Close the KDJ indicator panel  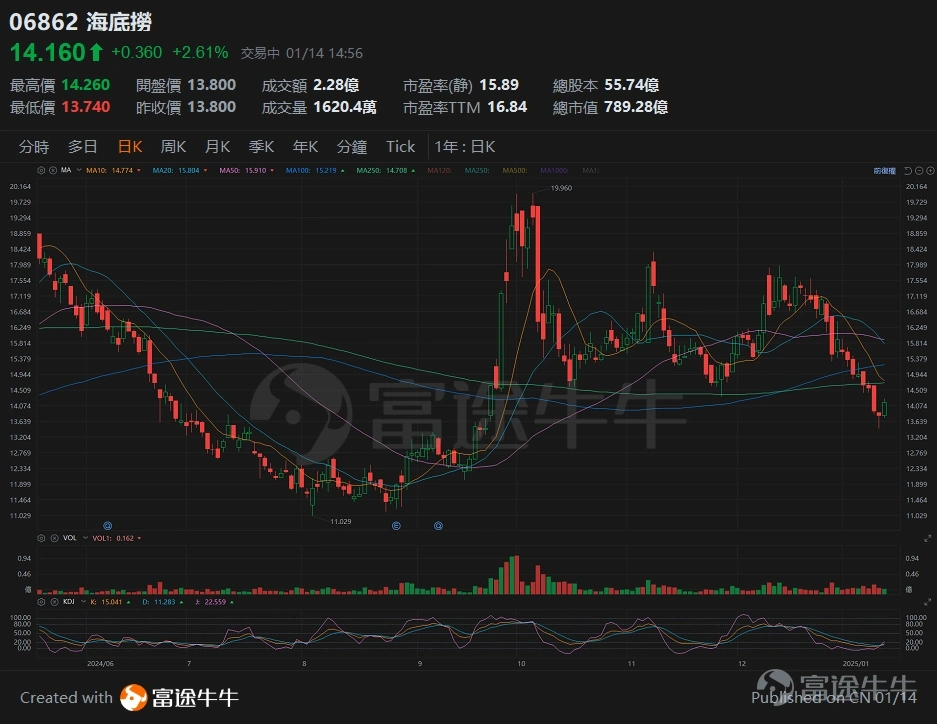tap(54, 602)
